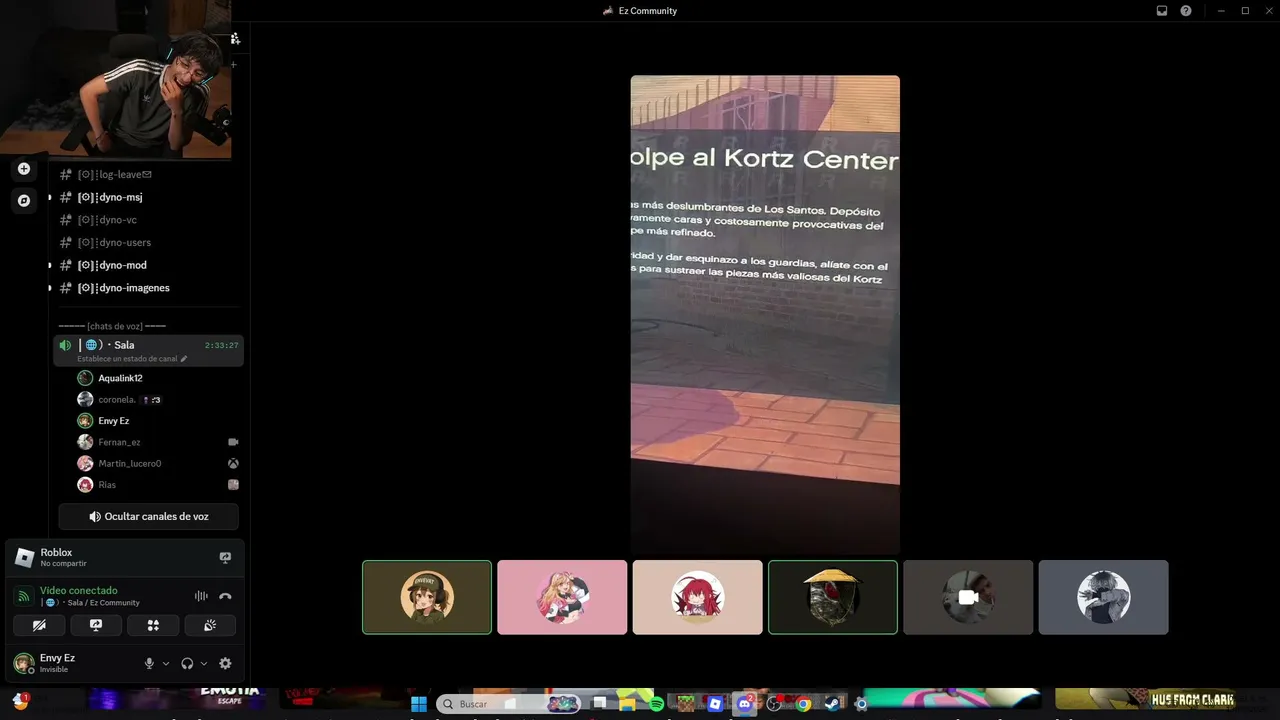The height and width of the screenshot is (720, 1280).
Task: Click Martin_lucero0's Xbox status icon
Action: pyautogui.click(x=233, y=464)
